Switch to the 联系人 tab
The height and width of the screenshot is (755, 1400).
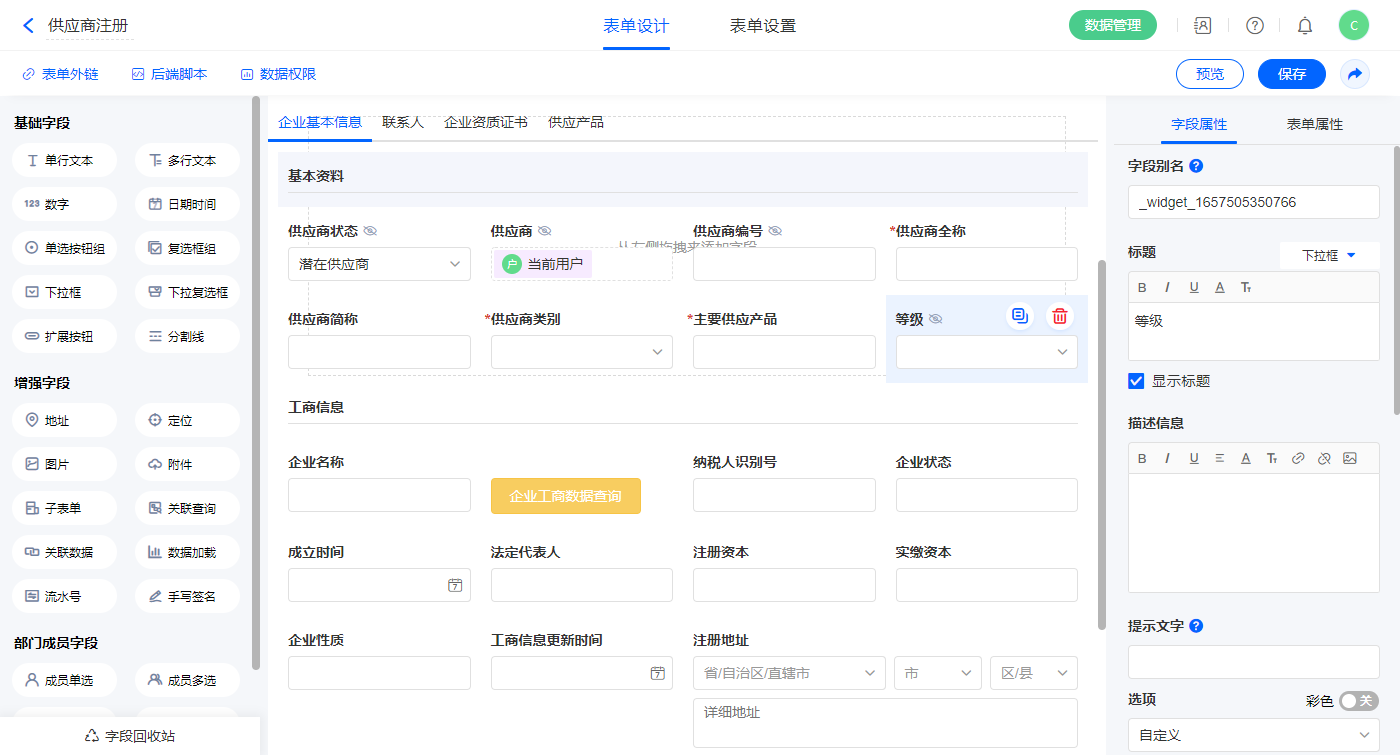pyautogui.click(x=403, y=123)
